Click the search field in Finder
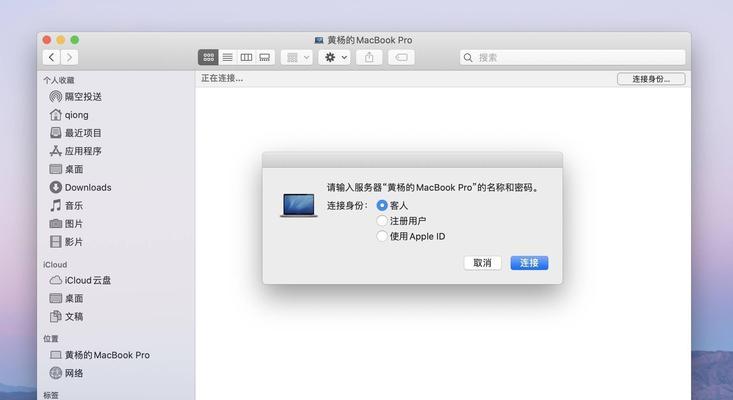Screen dimensions: 733x400 (573, 57)
